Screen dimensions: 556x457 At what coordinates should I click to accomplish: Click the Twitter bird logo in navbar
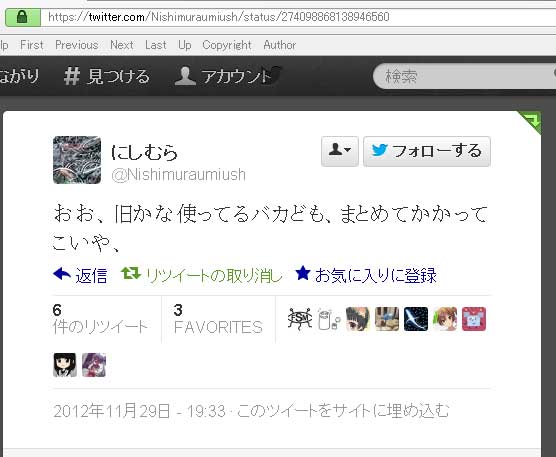pyautogui.click(x=272, y=75)
